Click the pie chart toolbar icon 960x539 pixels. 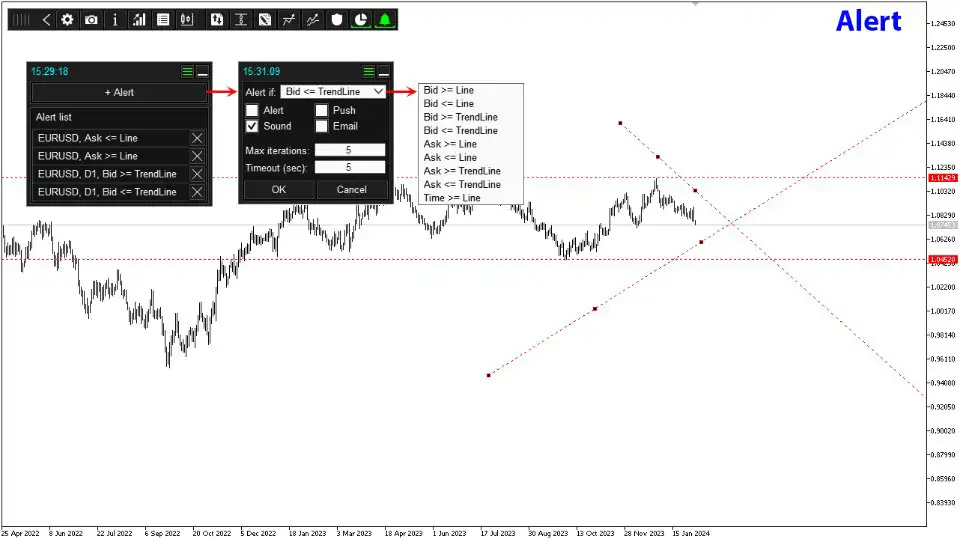tap(360, 19)
